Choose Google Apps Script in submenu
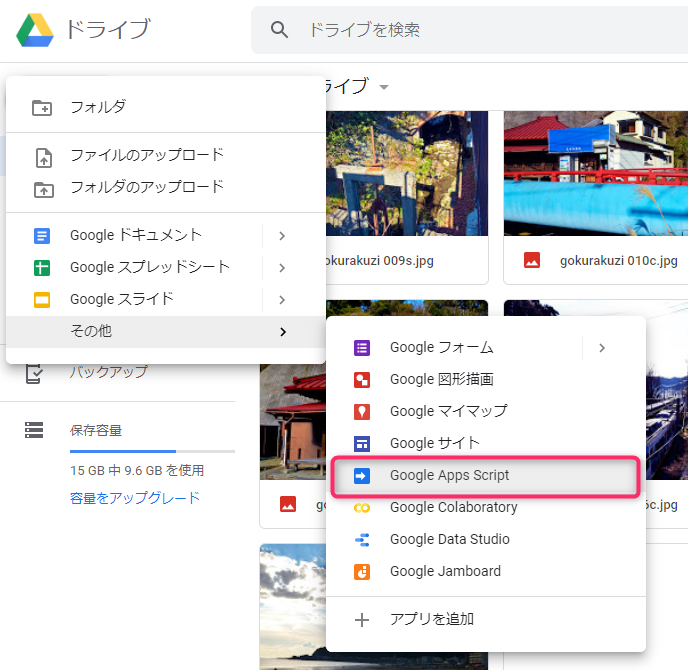 tap(486, 476)
